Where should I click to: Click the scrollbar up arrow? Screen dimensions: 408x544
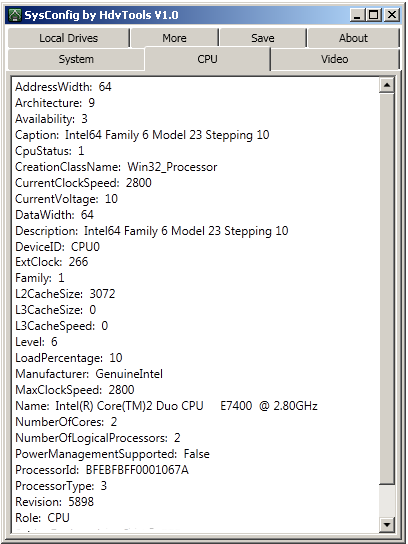387,85
